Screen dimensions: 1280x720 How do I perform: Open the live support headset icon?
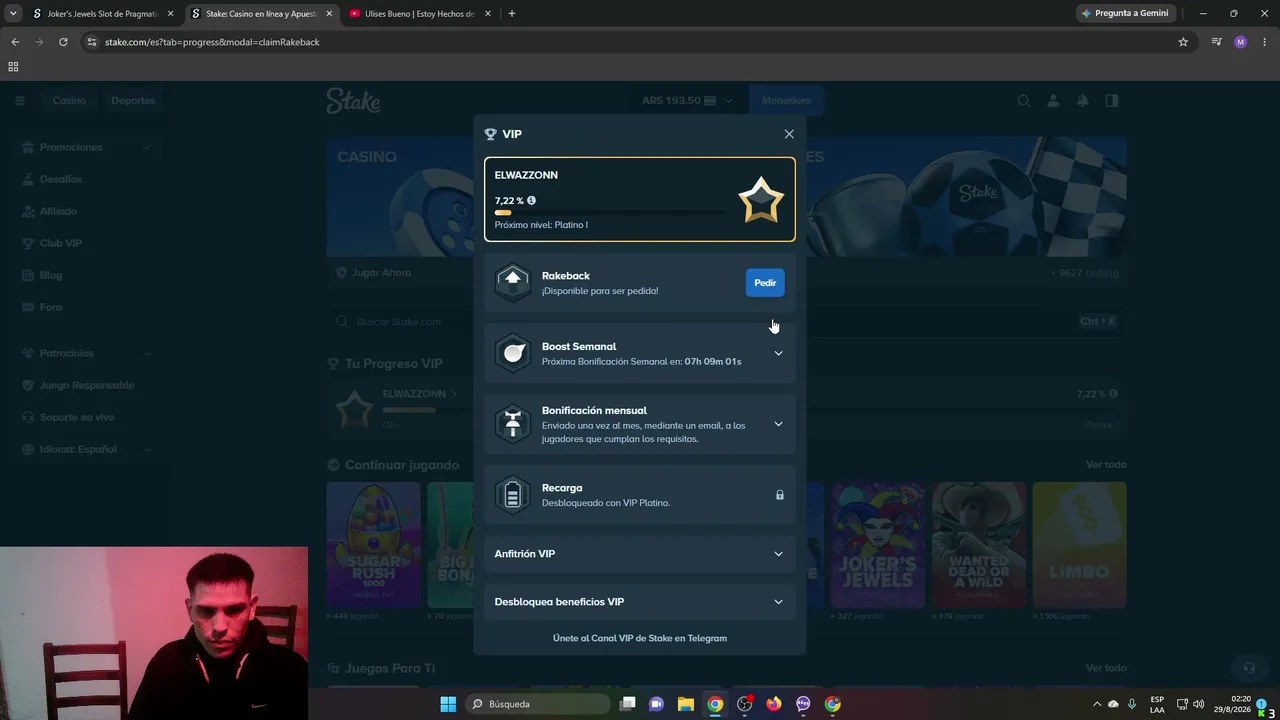click(1249, 667)
